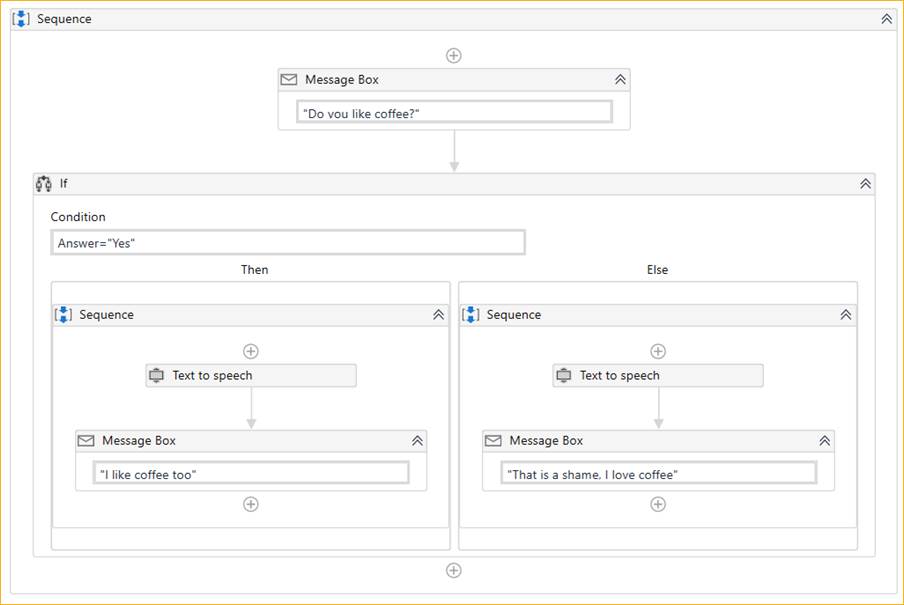Collapse the If activity

click(x=865, y=183)
